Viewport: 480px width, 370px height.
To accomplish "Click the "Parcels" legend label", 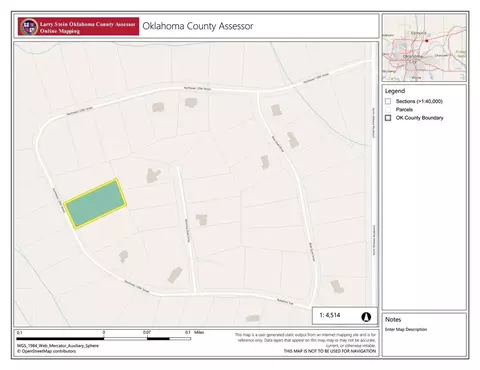I will [404, 109].
